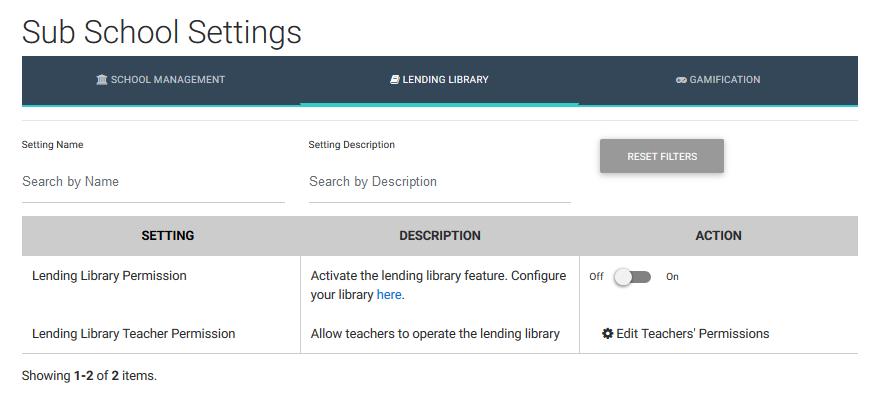
Task: Focus the Search by Description field
Action: 439,182
